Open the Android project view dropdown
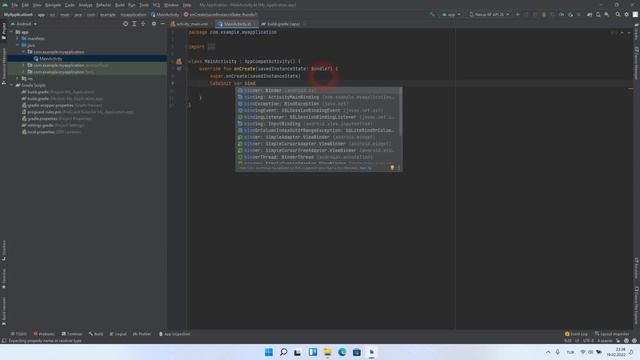The image size is (640, 360). [x=24, y=24]
